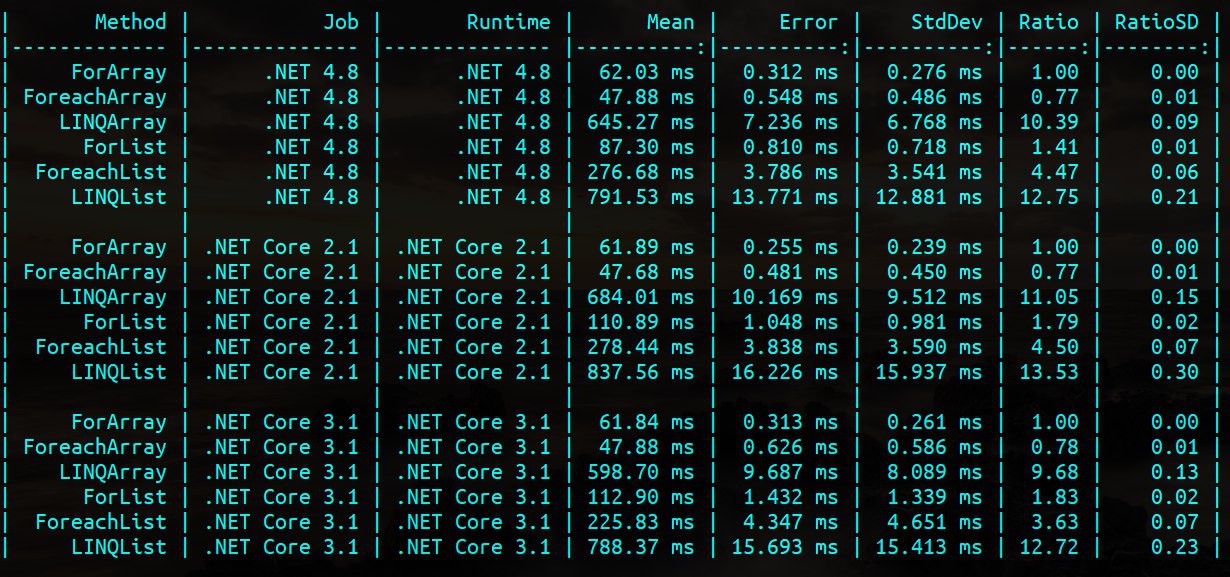
Task: Select the RatioSD value 0.09
Action: [x=1175, y=122]
